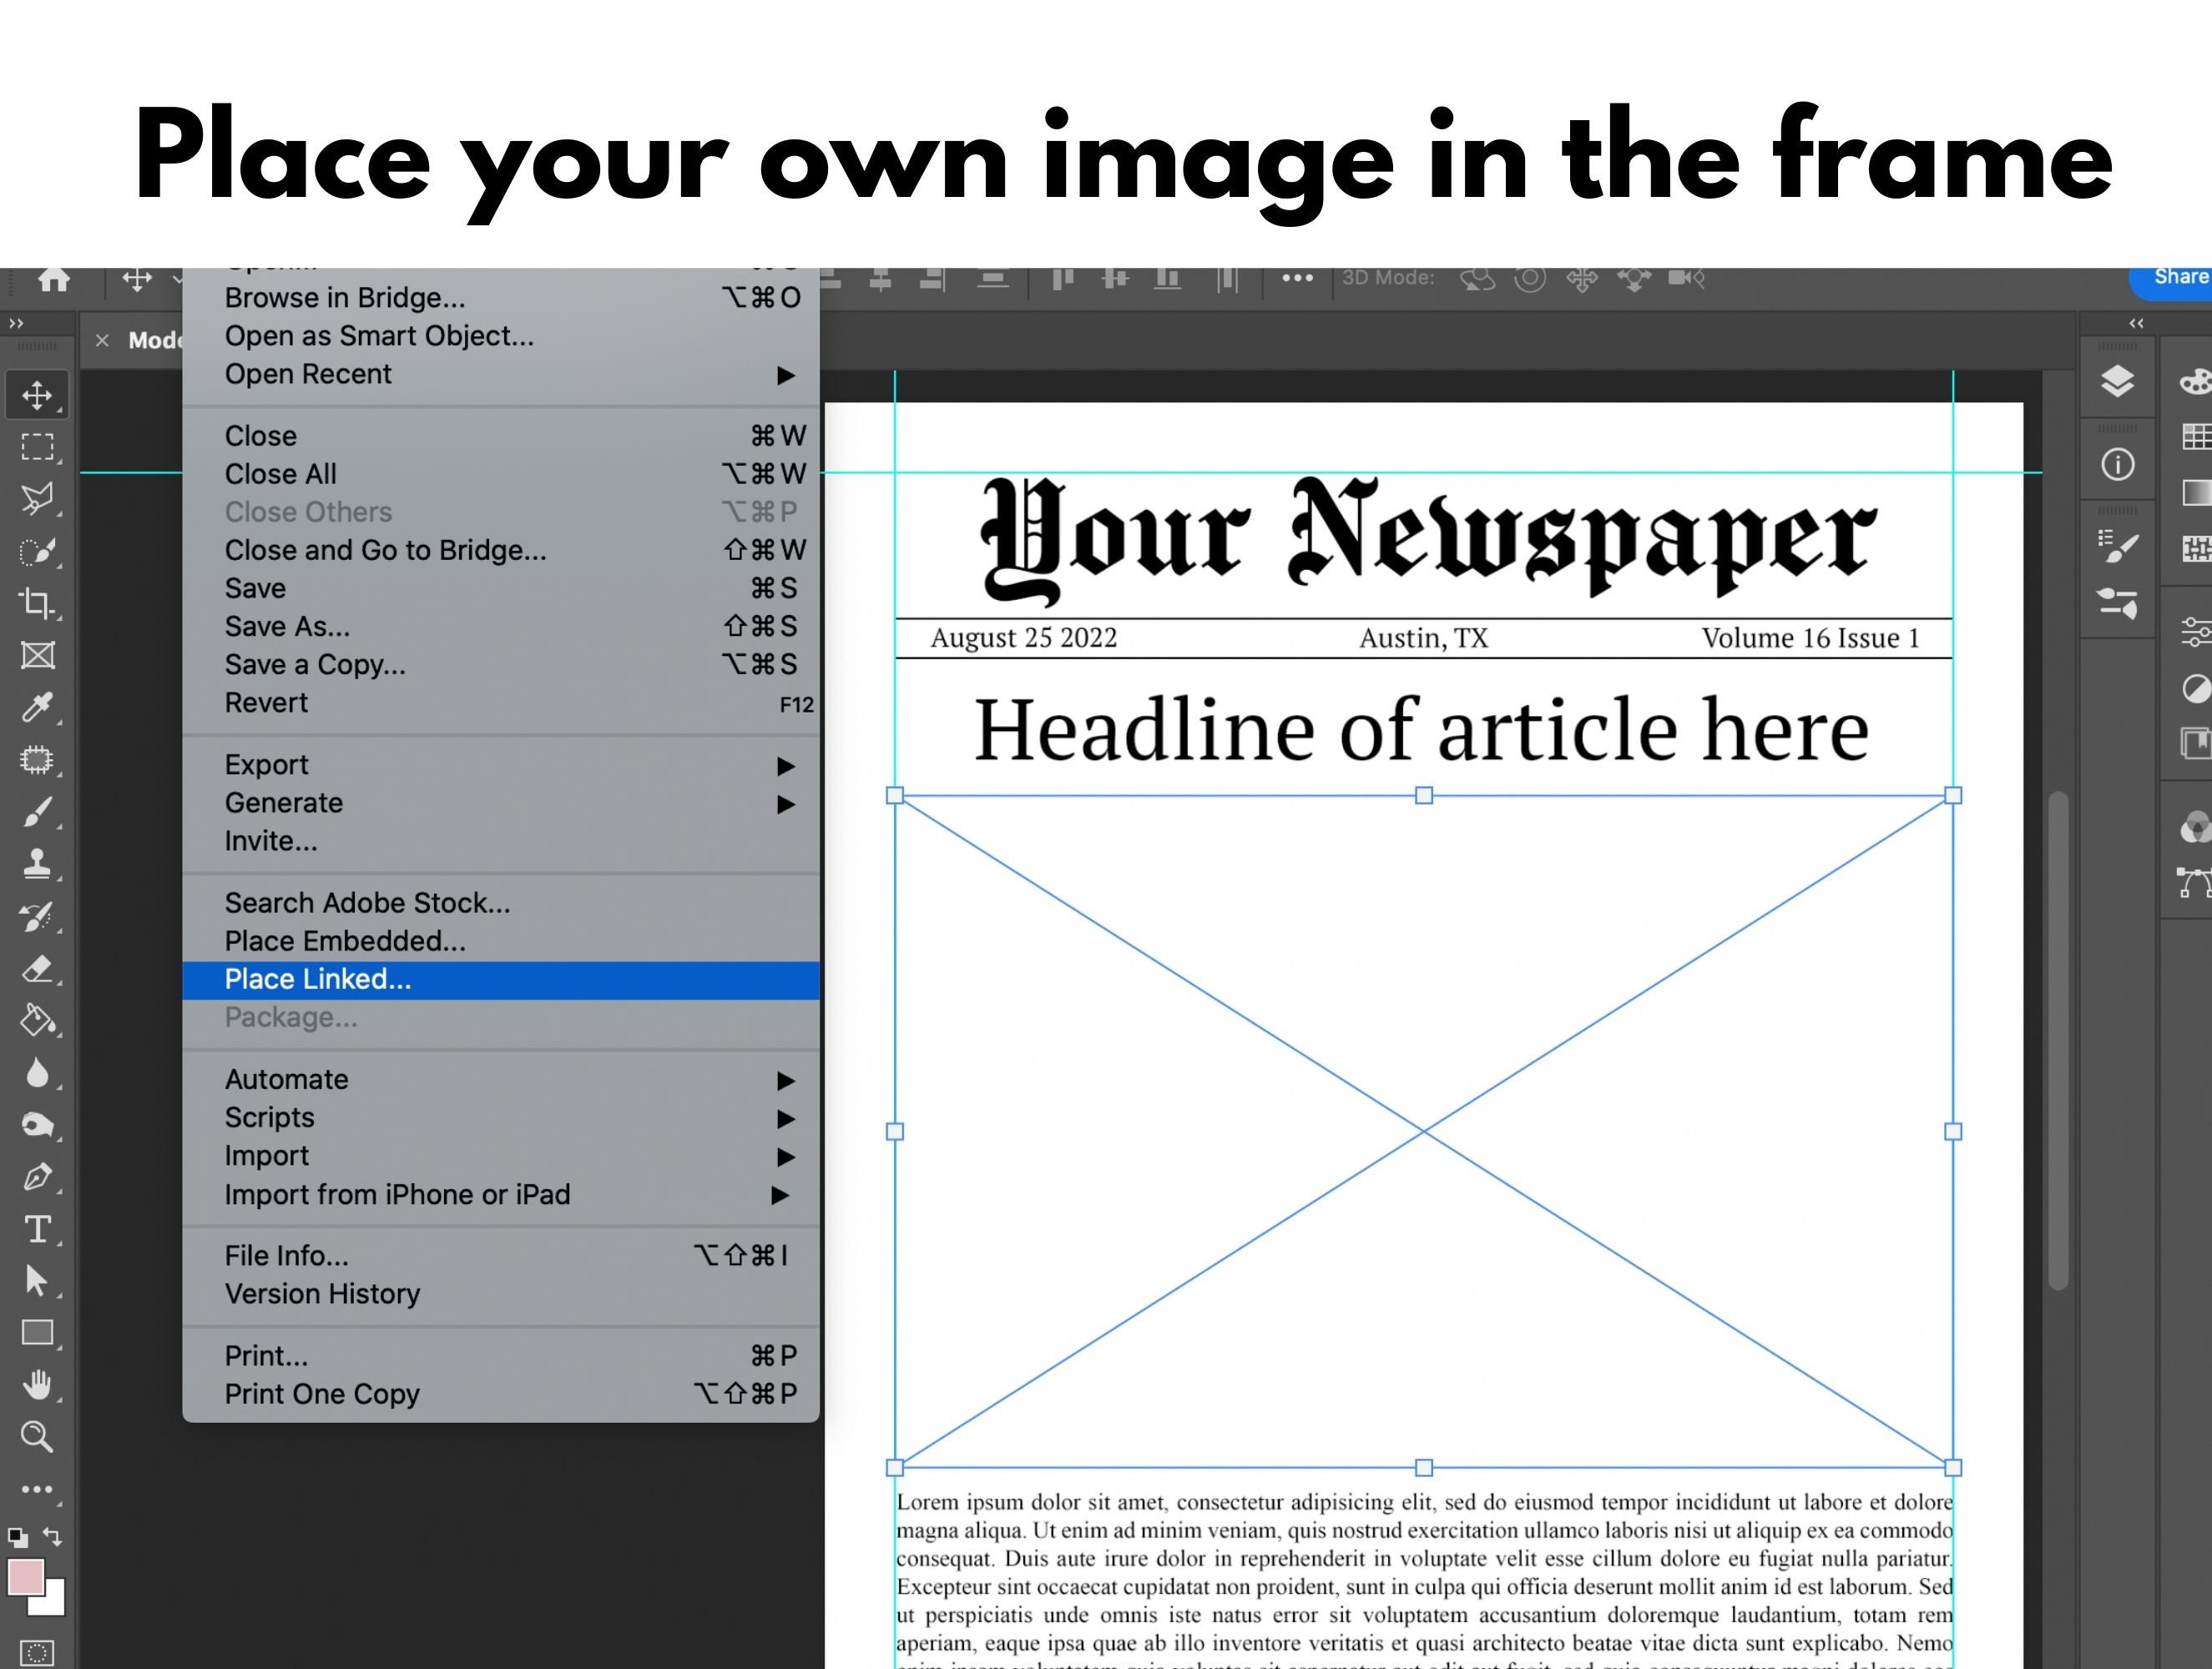Select the Burn hand tool
The width and height of the screenshot is (2212, 1669).
(38, 1125)
